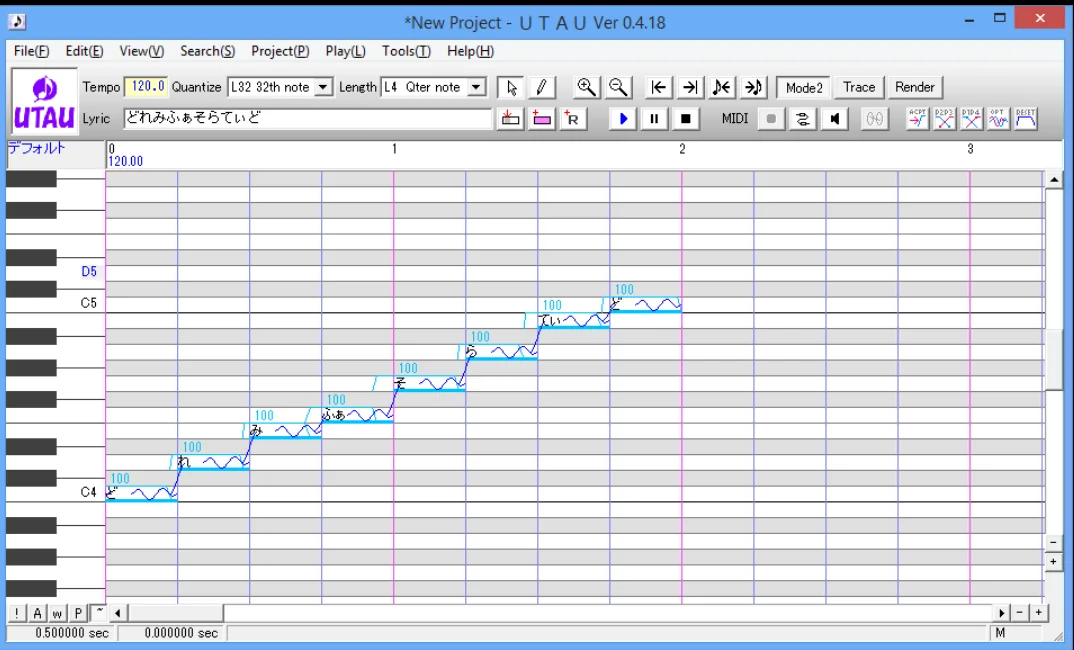Click the デフォルト voicebank label
The height and width of the screenshot is (650, 1074).
pyautogui.click(x=37, y=148)
